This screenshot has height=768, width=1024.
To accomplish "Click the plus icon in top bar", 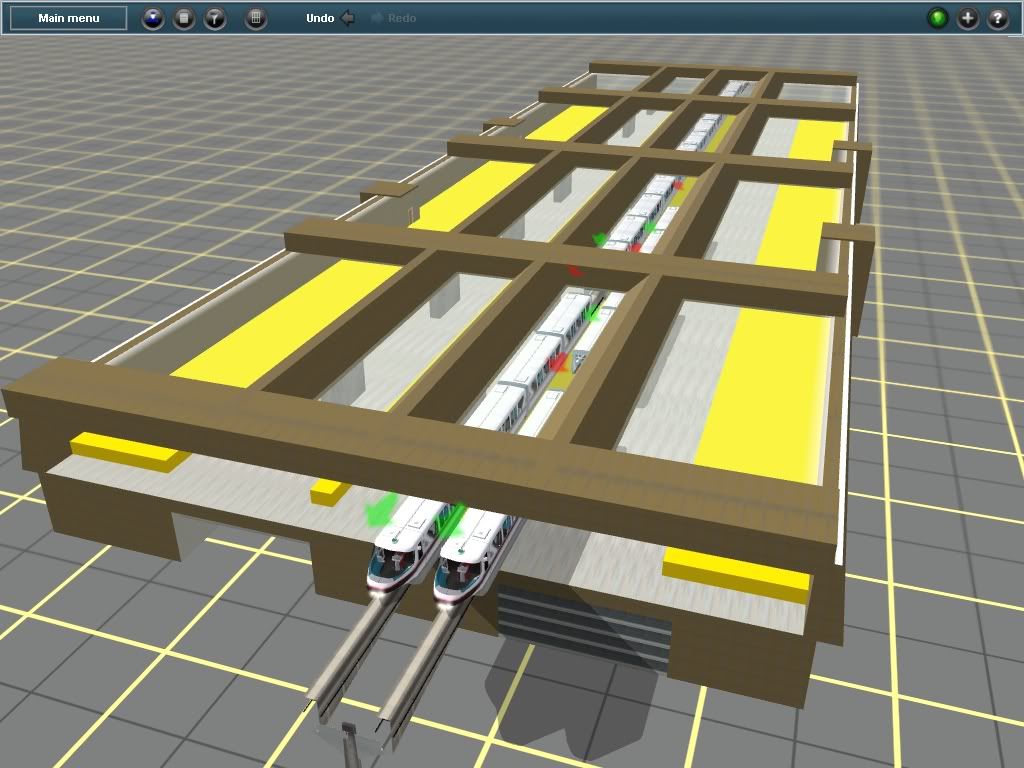I will (x=968, y=18).
